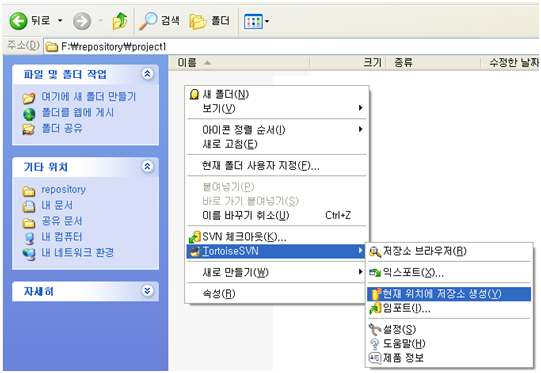
Task: Click the SVN checkout icon in context menu
Action: (x=195, y=237)
